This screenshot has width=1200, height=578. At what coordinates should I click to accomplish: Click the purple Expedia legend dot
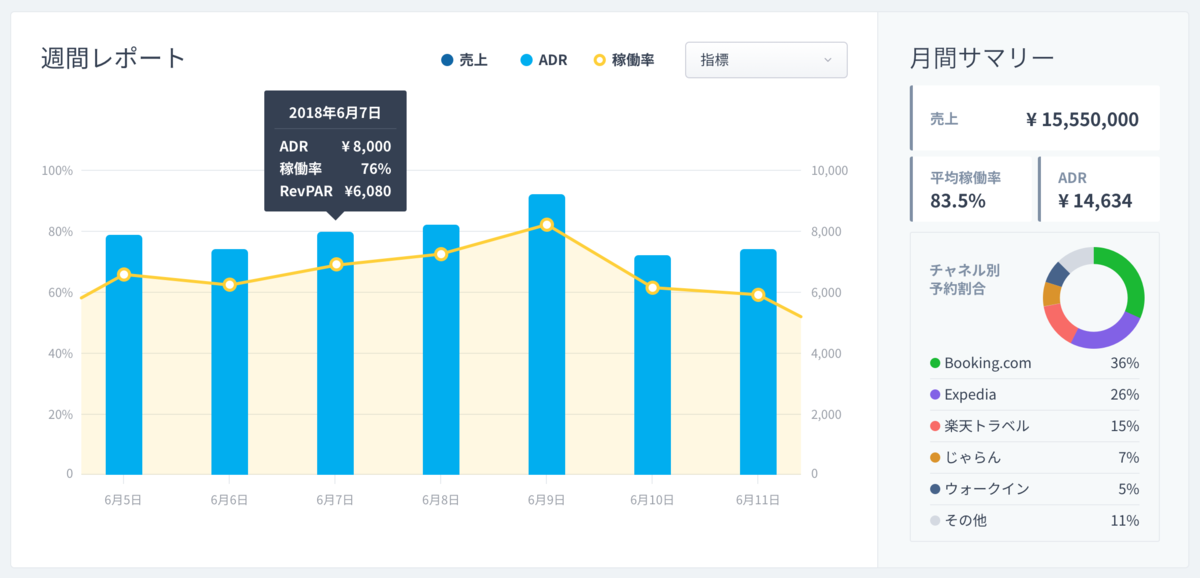coord(935,395)
